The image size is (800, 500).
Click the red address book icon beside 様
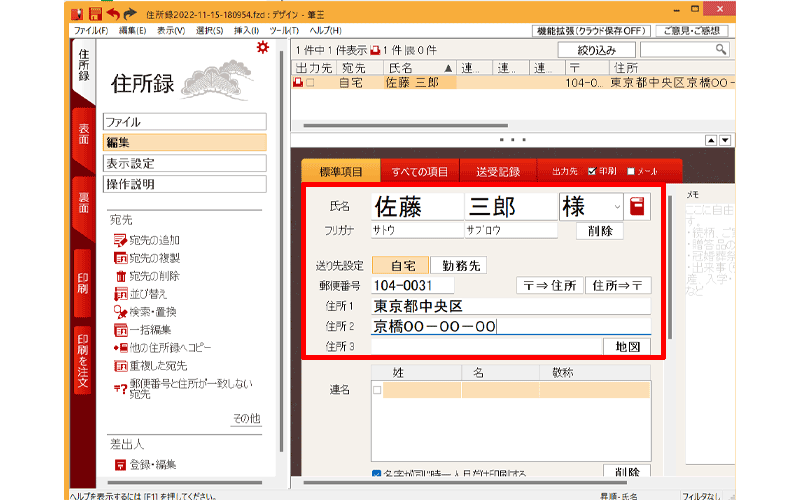[x=637, y=207]
